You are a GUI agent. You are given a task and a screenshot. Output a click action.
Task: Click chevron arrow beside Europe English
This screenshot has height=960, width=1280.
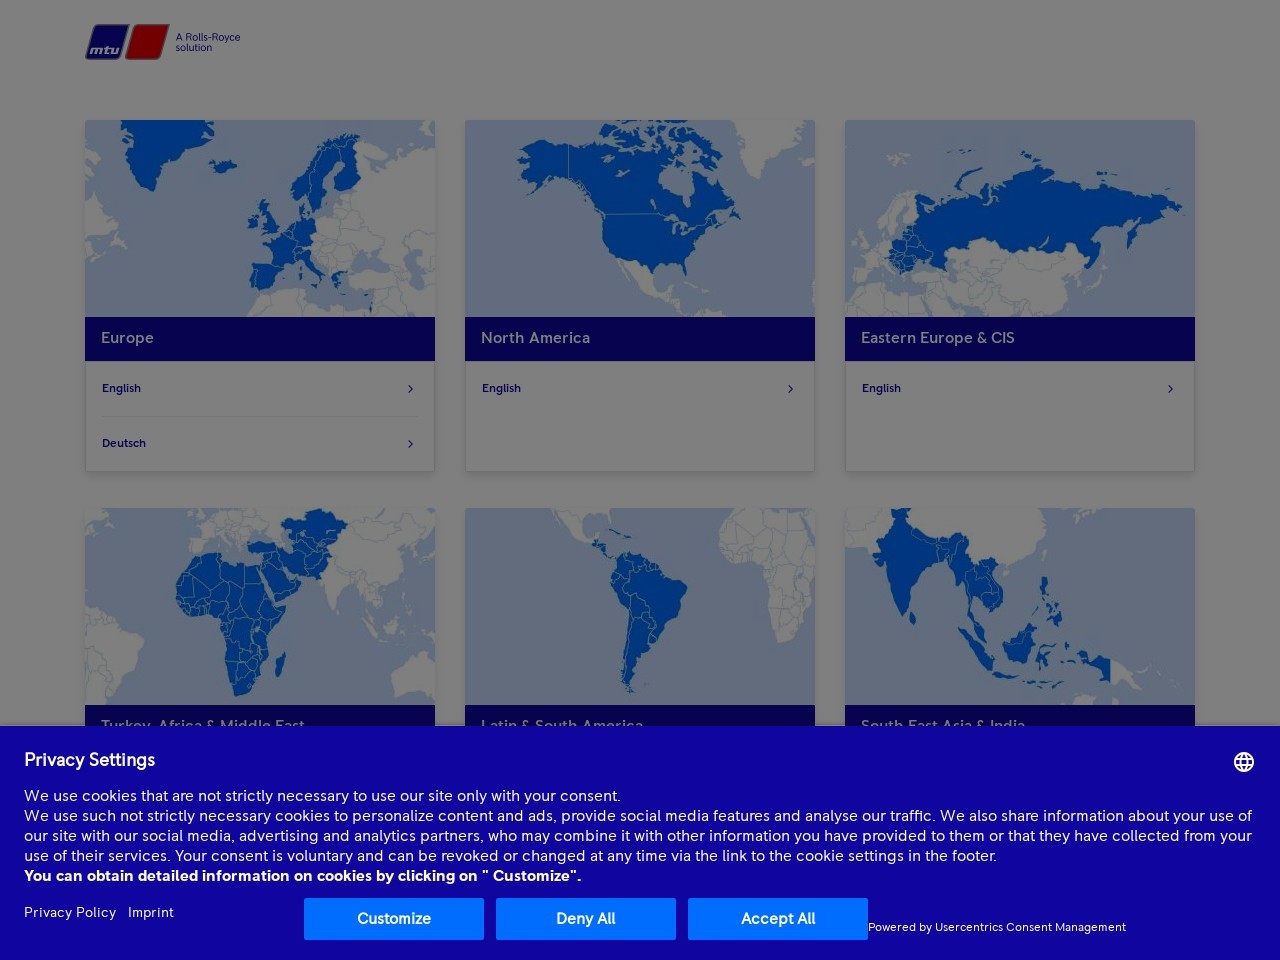click(x=410, y=389)
